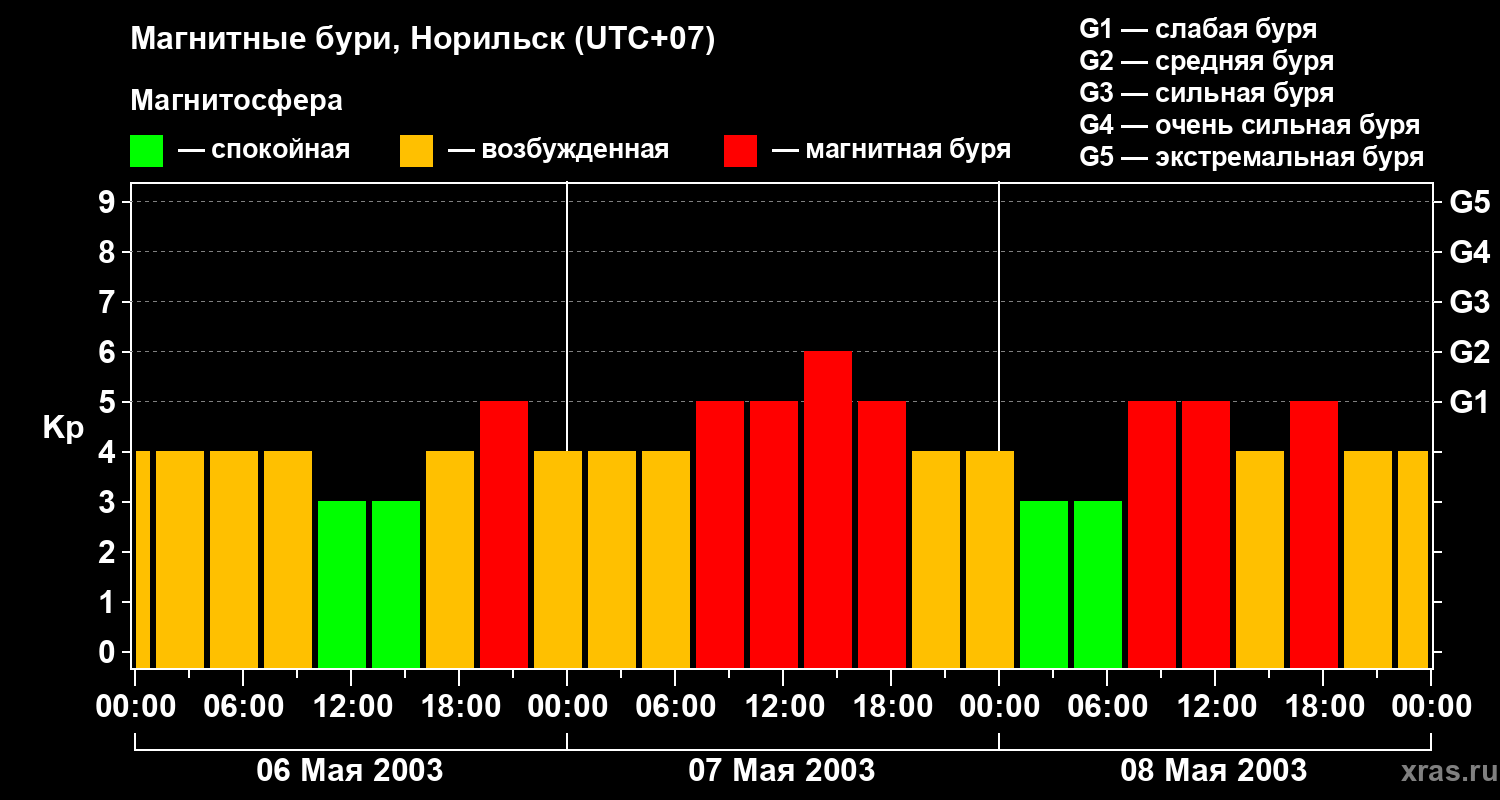
Task: Click the 18:00 time label for 08 Мая
Action: click(x=1324, y=707)
